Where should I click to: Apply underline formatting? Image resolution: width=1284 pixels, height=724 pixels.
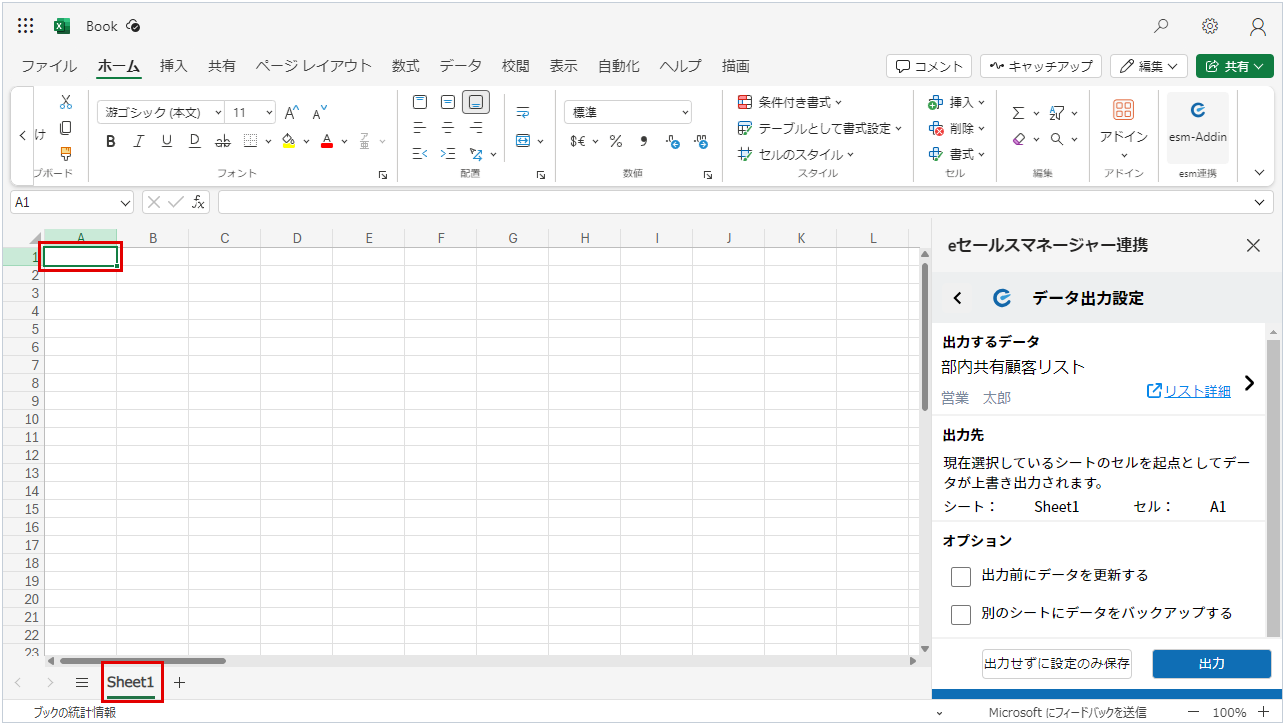167,141
